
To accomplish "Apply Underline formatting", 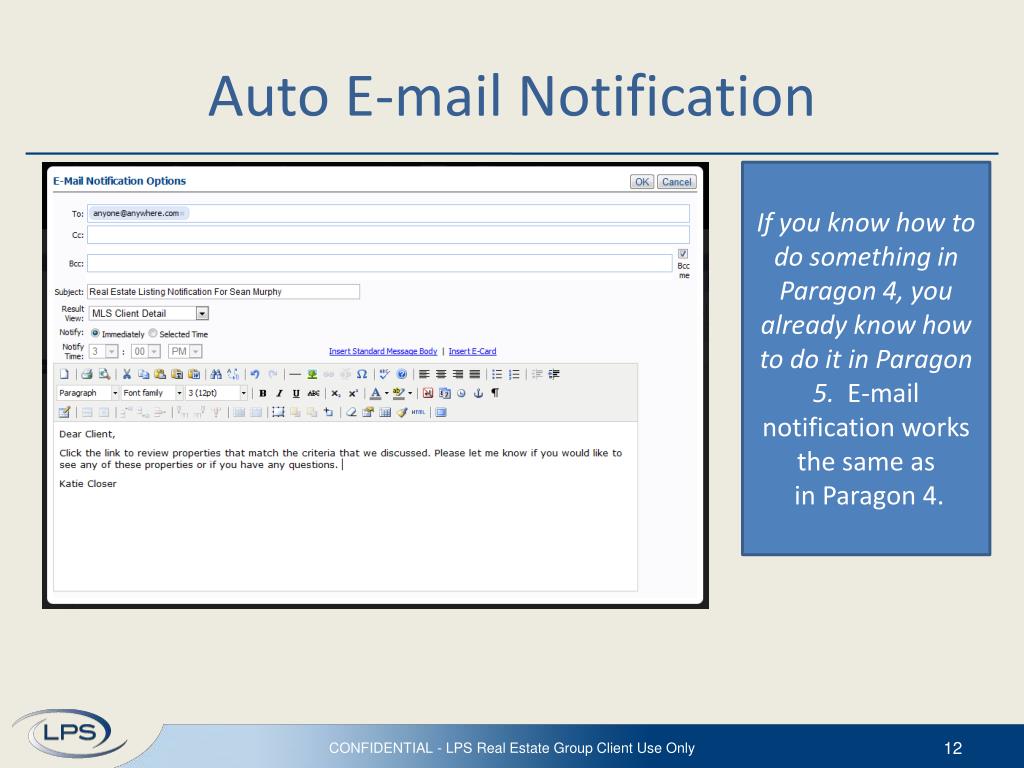I will [296, 393].
